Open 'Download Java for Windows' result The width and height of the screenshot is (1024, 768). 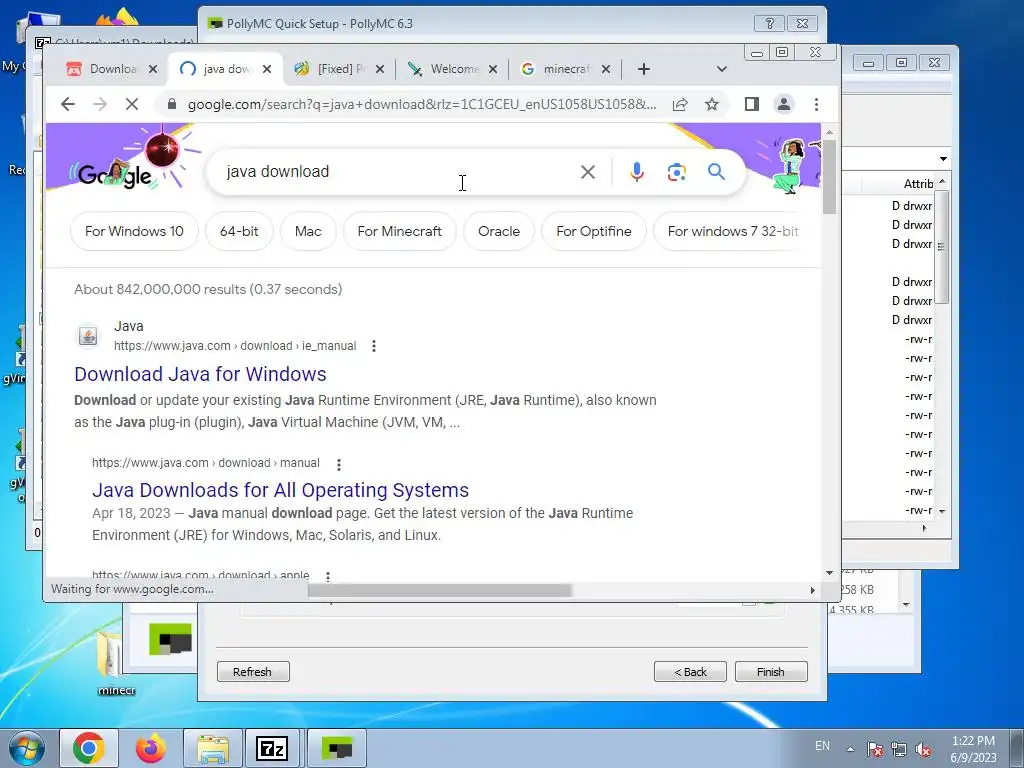pos(200,374)
